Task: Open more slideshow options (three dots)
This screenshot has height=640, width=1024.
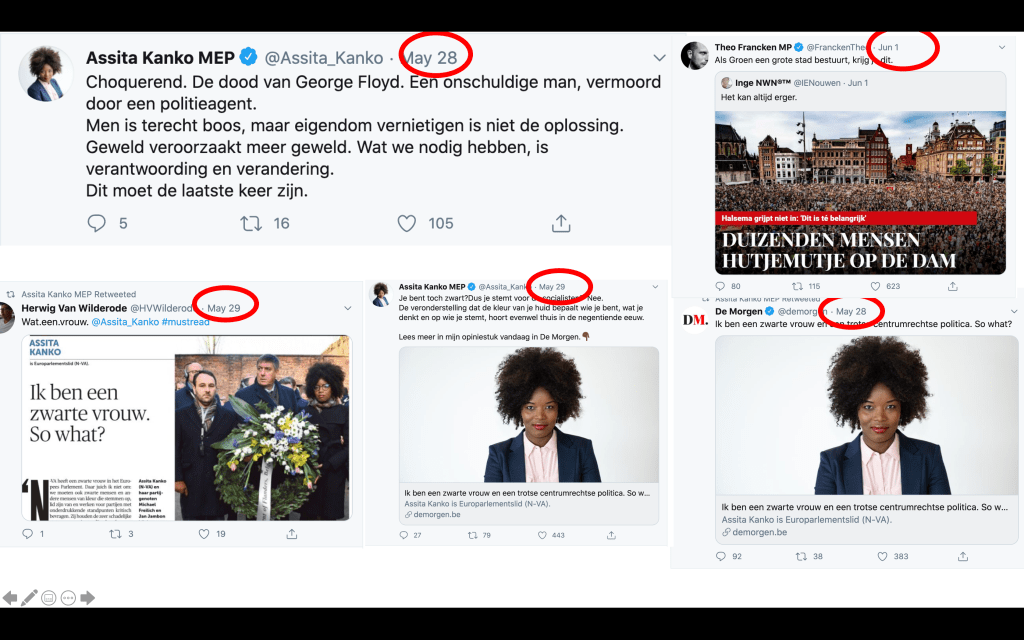Action: (68, 598)
